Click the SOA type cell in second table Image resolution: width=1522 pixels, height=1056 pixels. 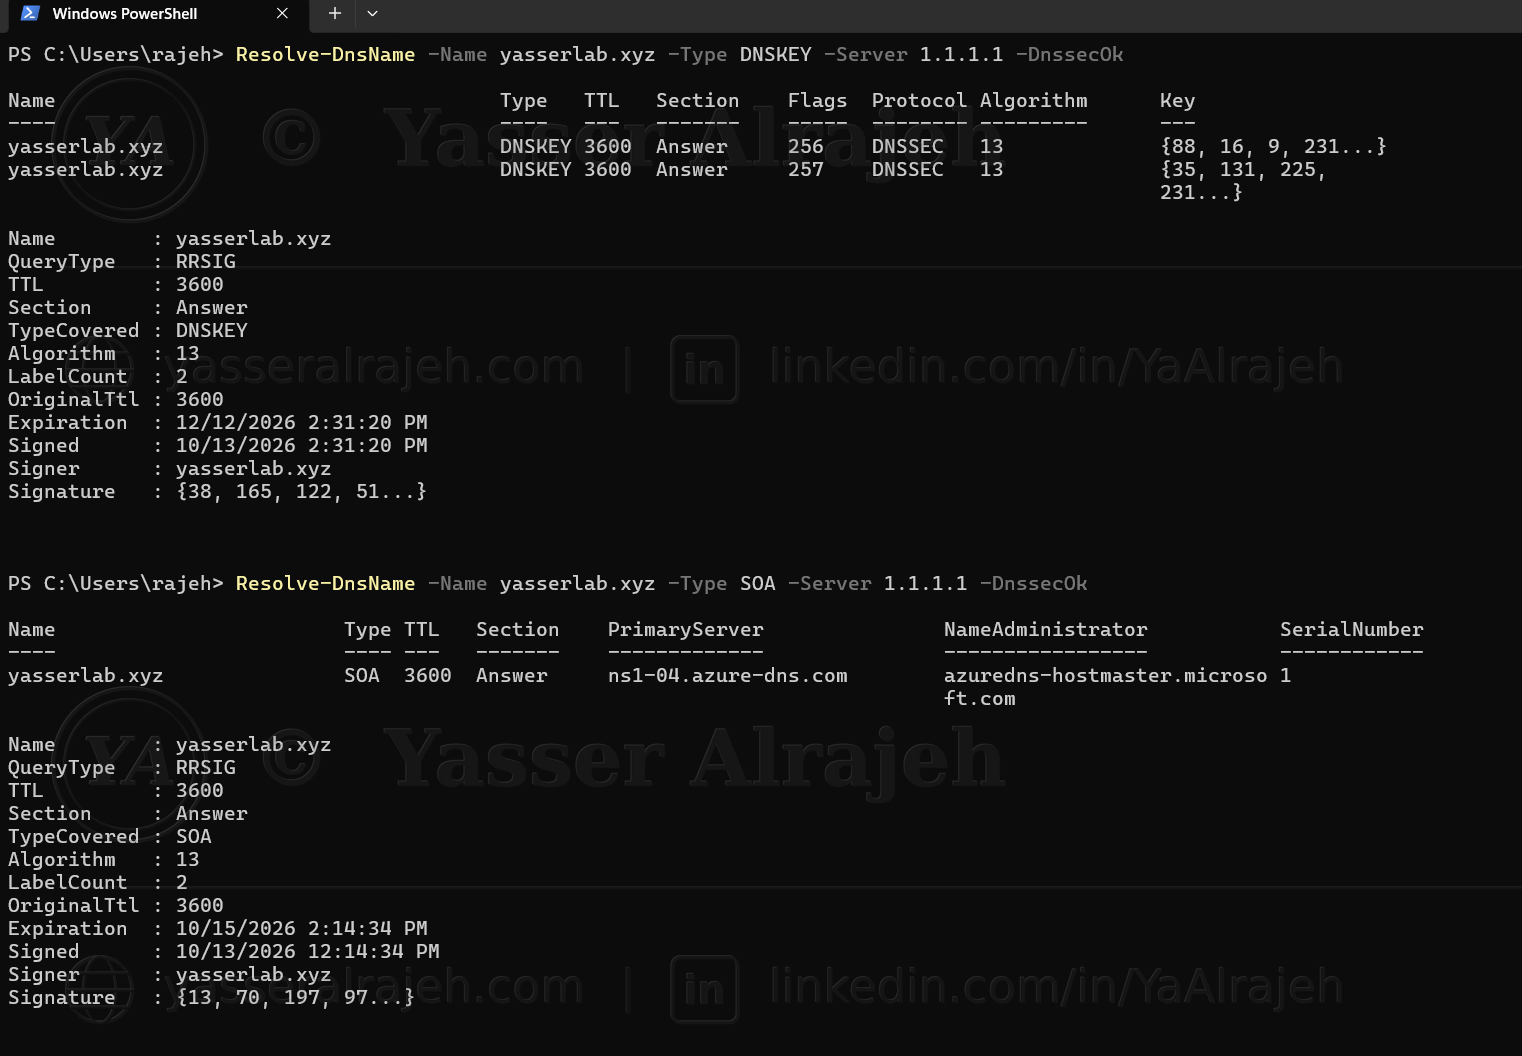point(361,675)
